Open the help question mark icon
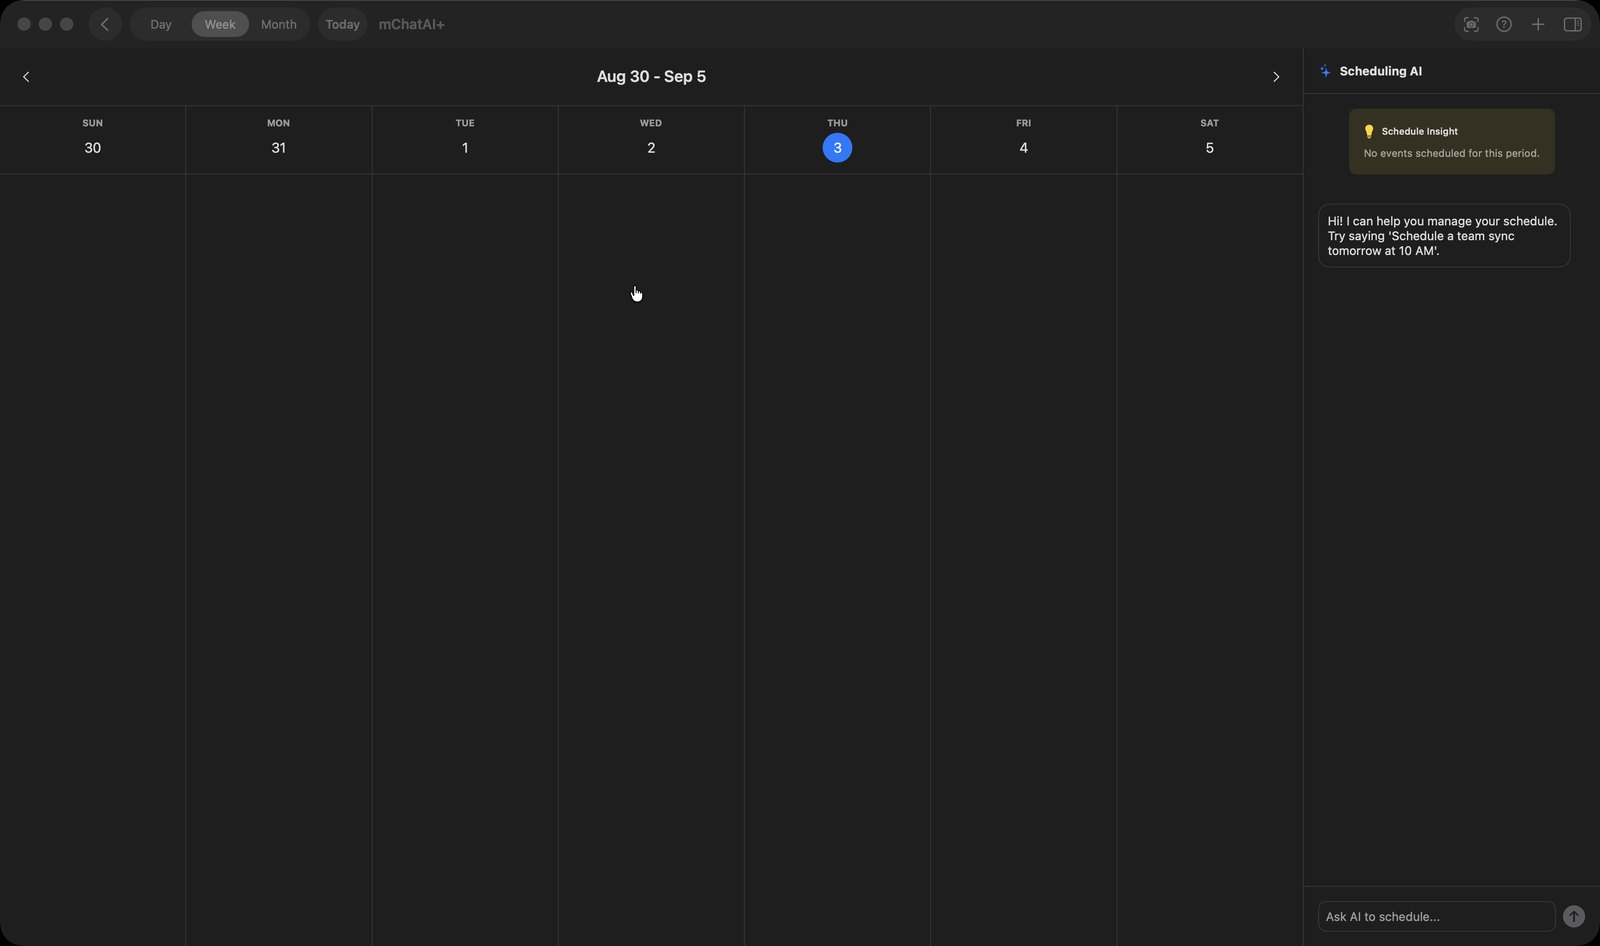Image resolution: width=1600 pixels, height=946 pixels. click(x=1504, y=24)
